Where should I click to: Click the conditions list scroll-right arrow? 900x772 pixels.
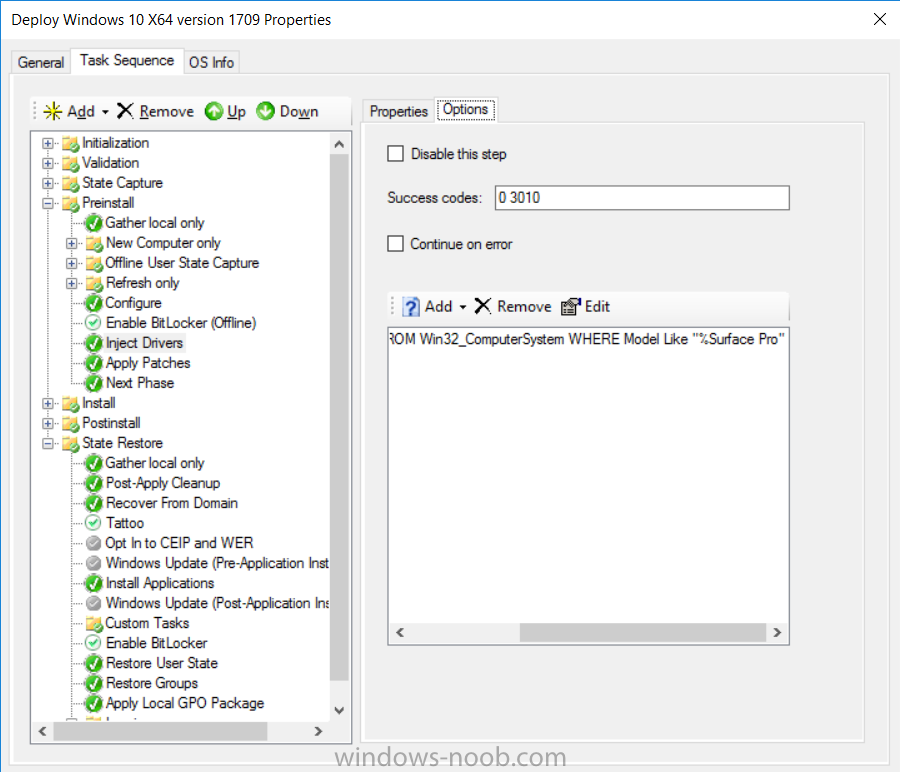tap(777, 633)
